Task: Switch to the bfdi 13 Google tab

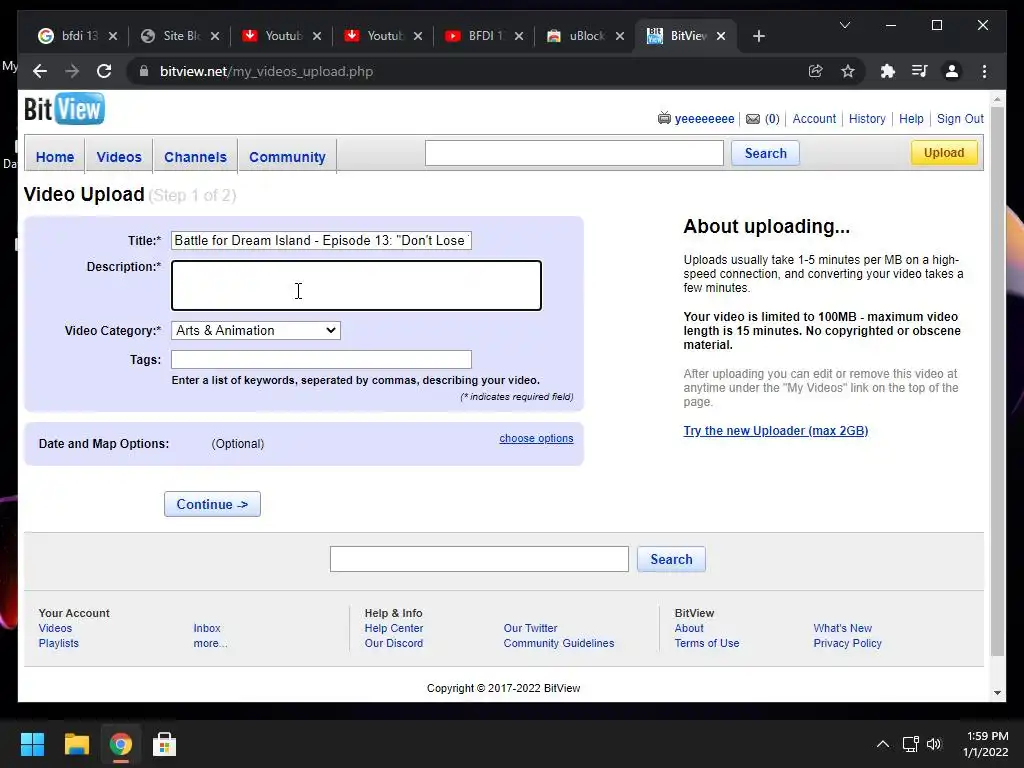Action: 71,36
